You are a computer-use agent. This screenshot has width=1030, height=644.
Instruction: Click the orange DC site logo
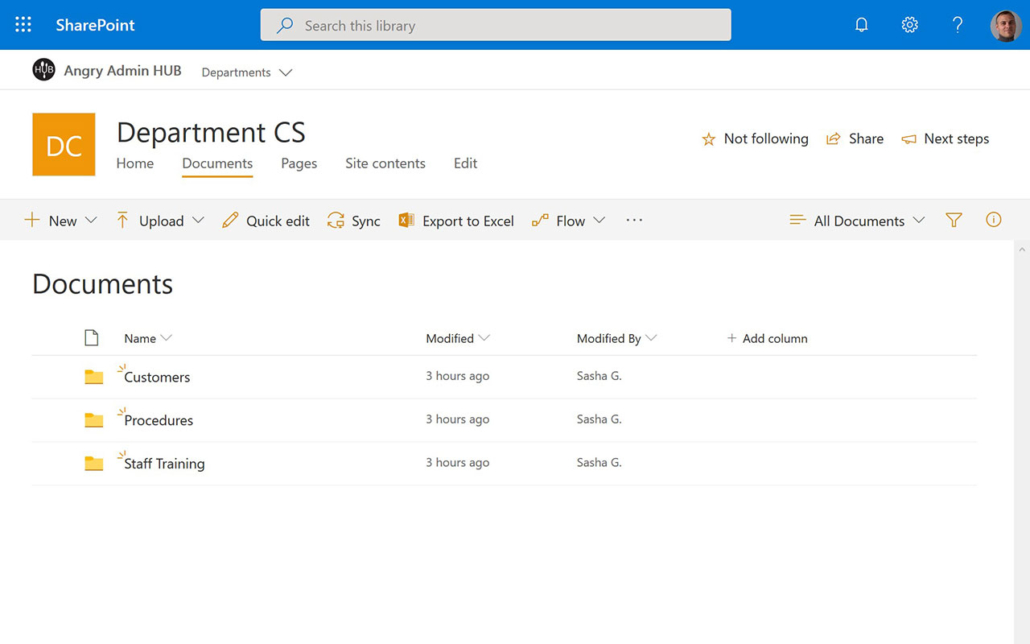[x=64, y=145]
